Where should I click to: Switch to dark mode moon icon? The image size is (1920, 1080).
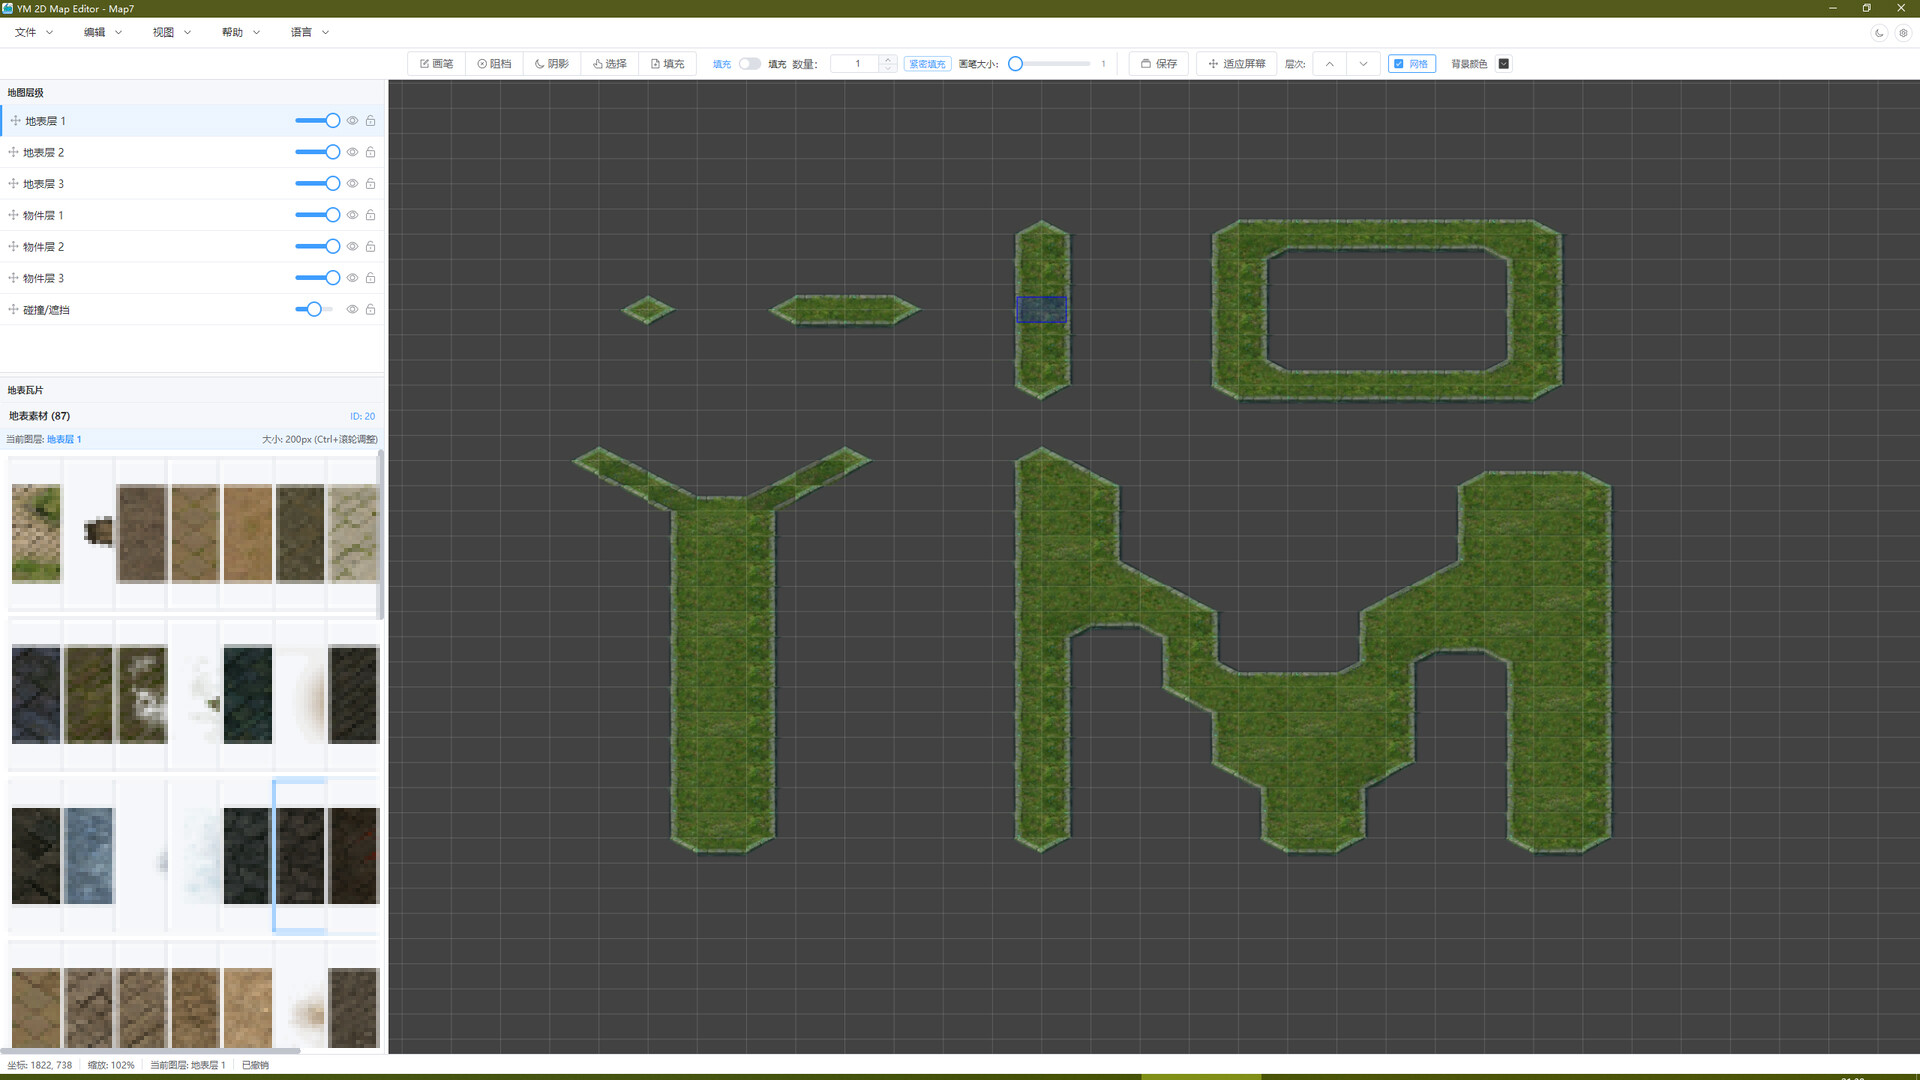pos(1879,33)
